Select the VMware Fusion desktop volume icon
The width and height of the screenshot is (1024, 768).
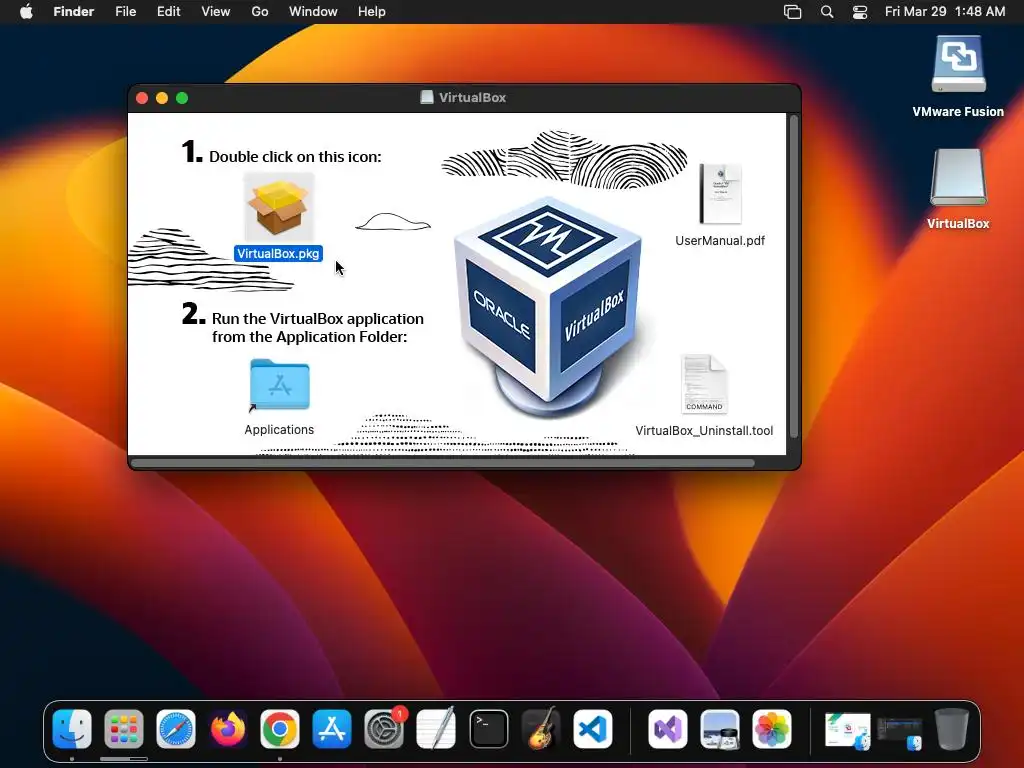coord(958,63)
